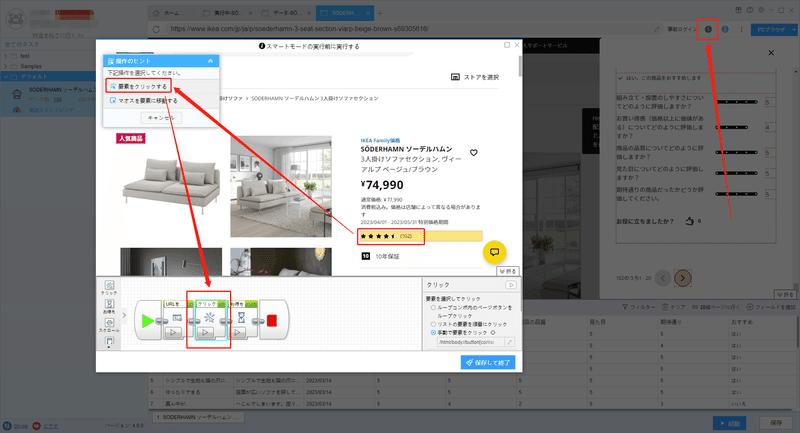Screen dimensions: 800x433
Task: Click the red stop block in the workflow
Action: click(271, 320)
